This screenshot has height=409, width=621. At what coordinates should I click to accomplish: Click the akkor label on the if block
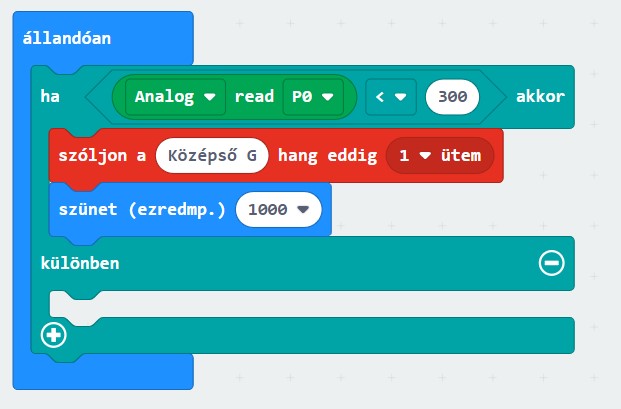(x=540, y=97)
